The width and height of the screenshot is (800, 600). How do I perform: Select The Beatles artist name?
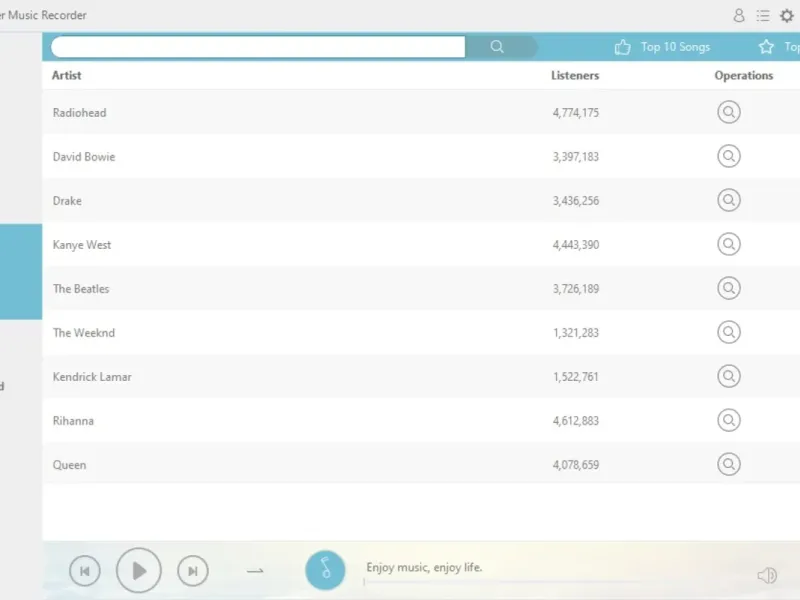(81, 289)
